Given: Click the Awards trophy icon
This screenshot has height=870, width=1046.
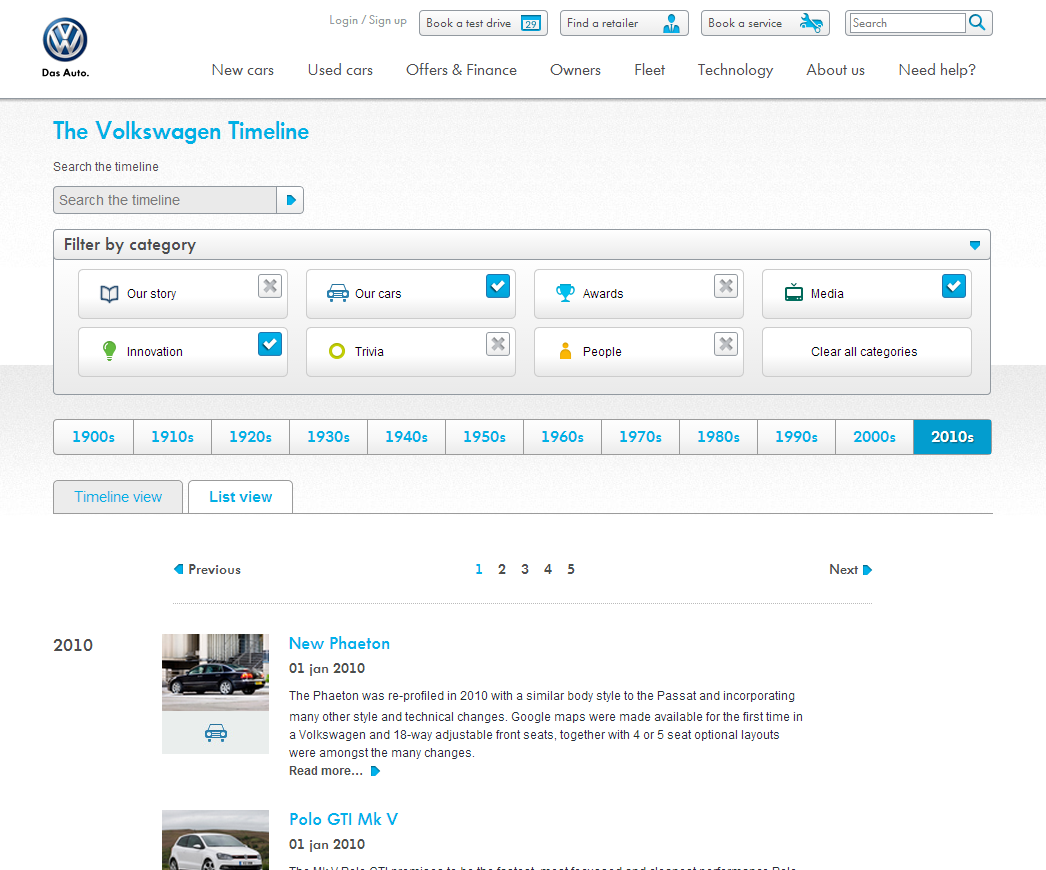Looking at the screenshot, I should click(566, 293).
